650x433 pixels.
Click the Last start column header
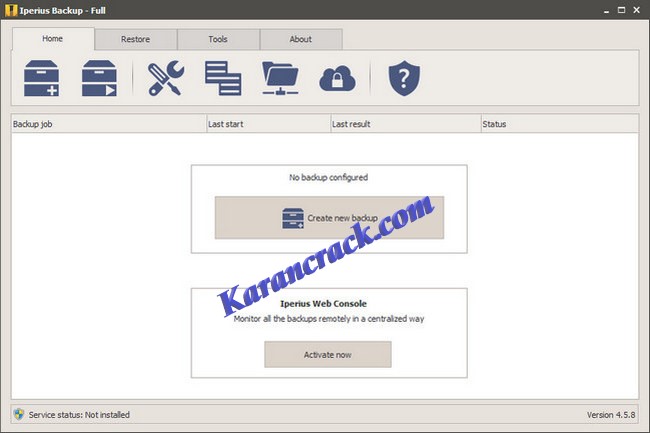268,124
